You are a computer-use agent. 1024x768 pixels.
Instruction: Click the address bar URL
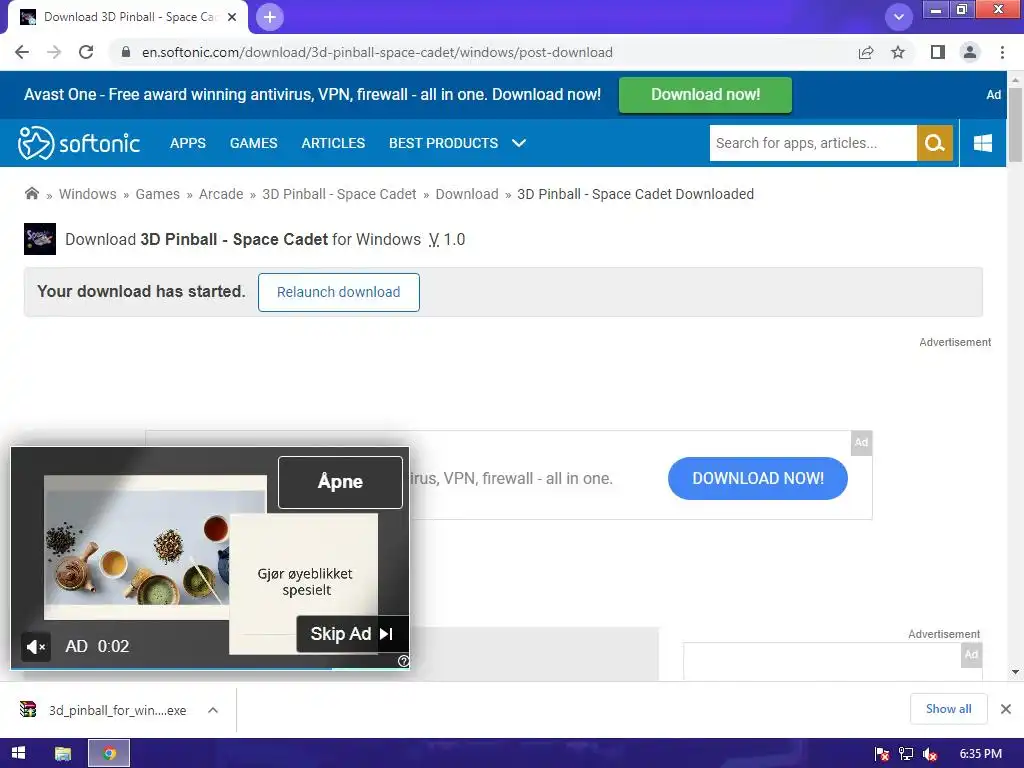coord(377,52)
